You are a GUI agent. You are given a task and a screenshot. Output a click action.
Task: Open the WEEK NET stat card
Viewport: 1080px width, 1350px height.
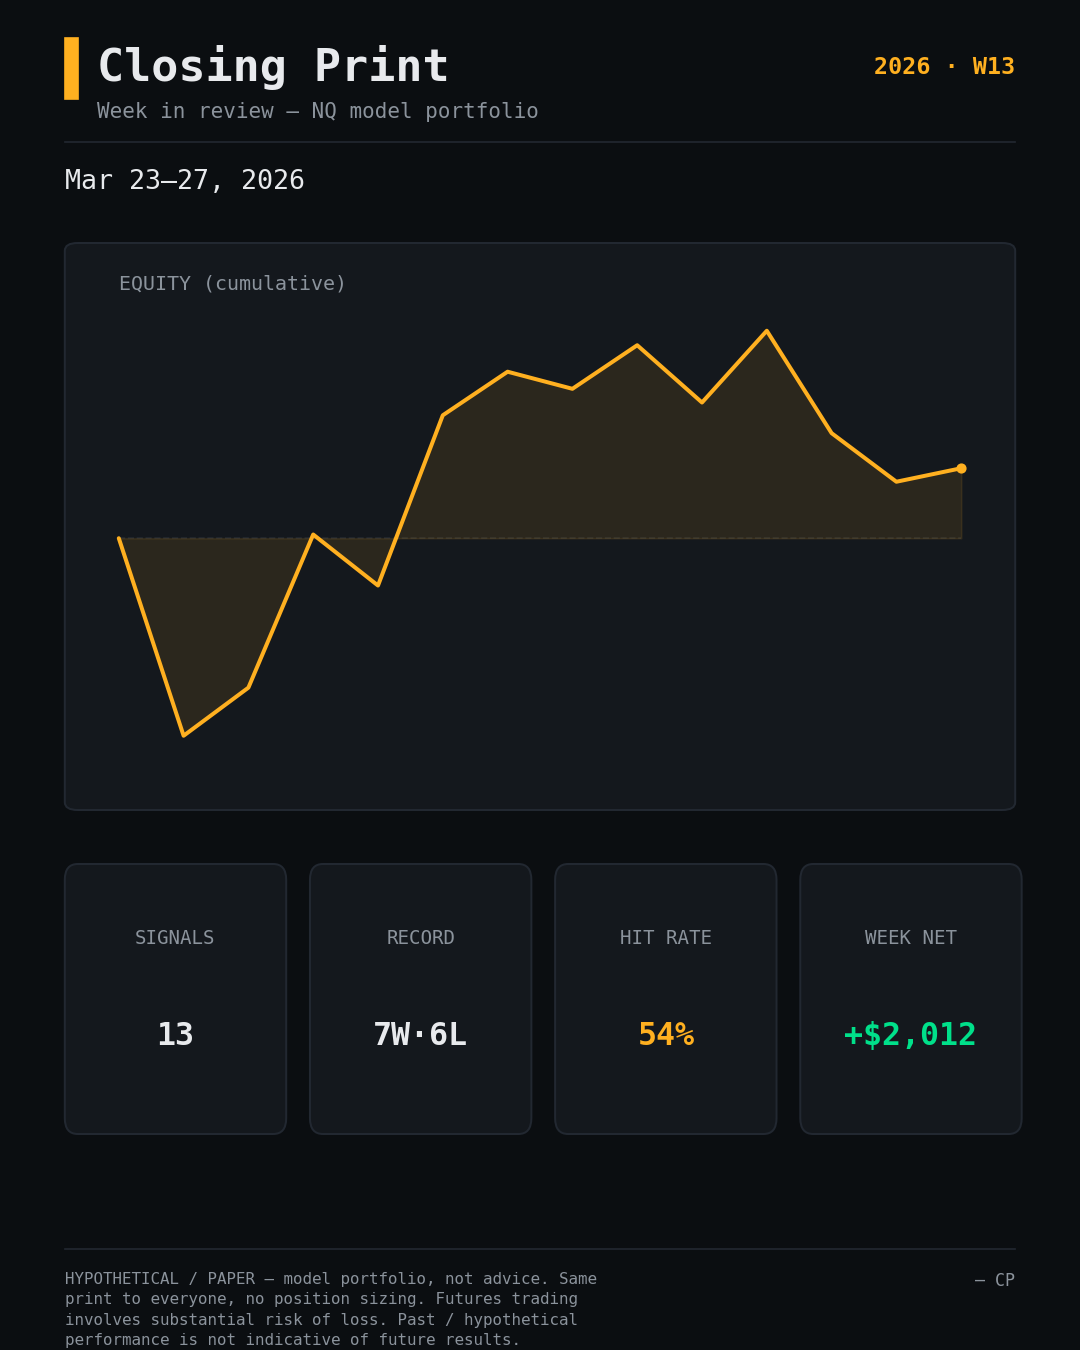pyautogui.click(x=911, y=999)
